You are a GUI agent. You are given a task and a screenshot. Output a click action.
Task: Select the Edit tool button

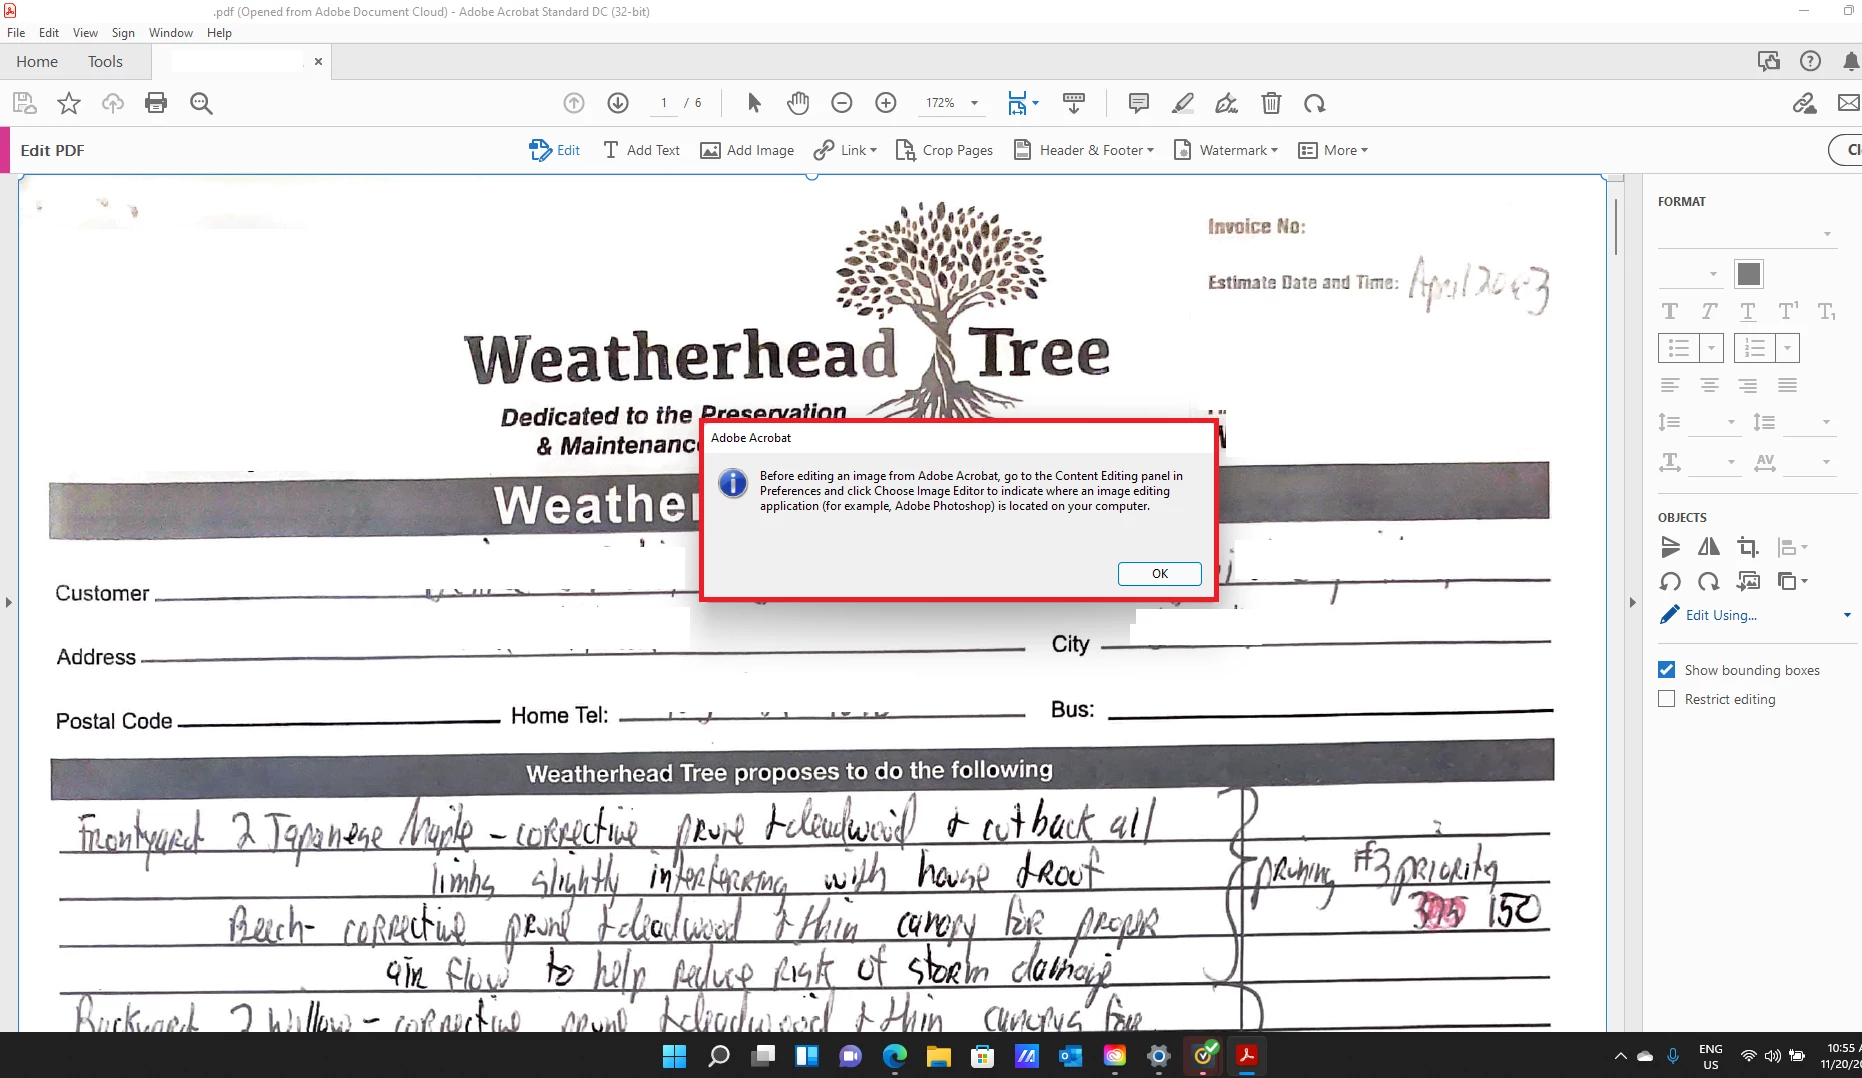[554, 150]
